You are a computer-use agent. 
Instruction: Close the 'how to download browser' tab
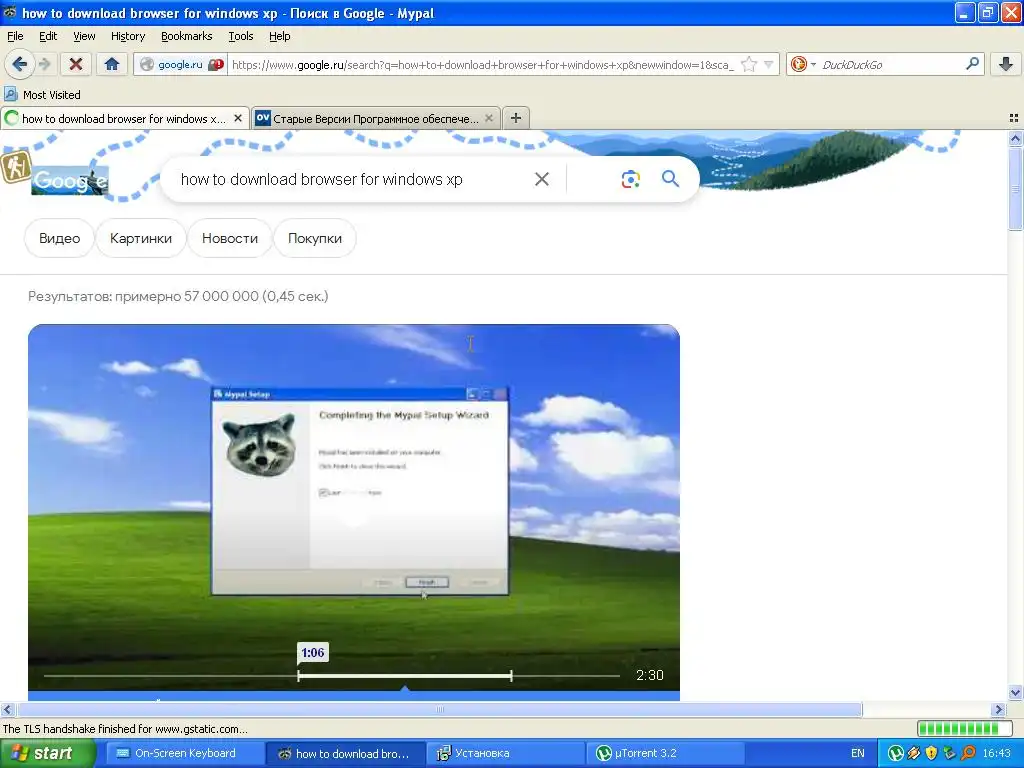coord(238,118)
